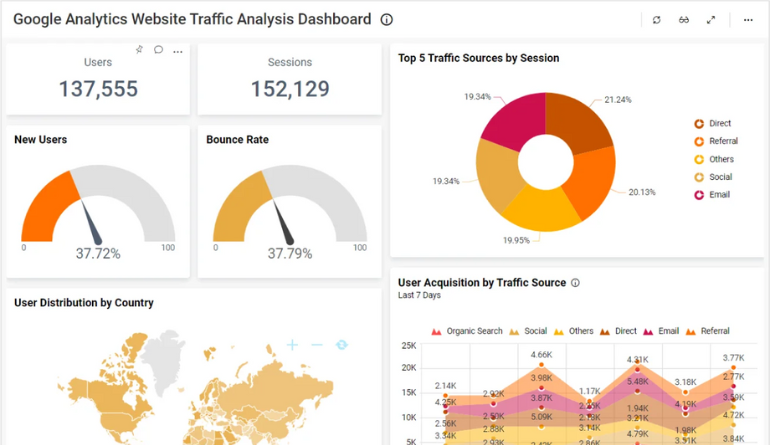Screen dimensions: 770x445
Task: Expand dashboard to fullscreen
Action: [711, 20]
